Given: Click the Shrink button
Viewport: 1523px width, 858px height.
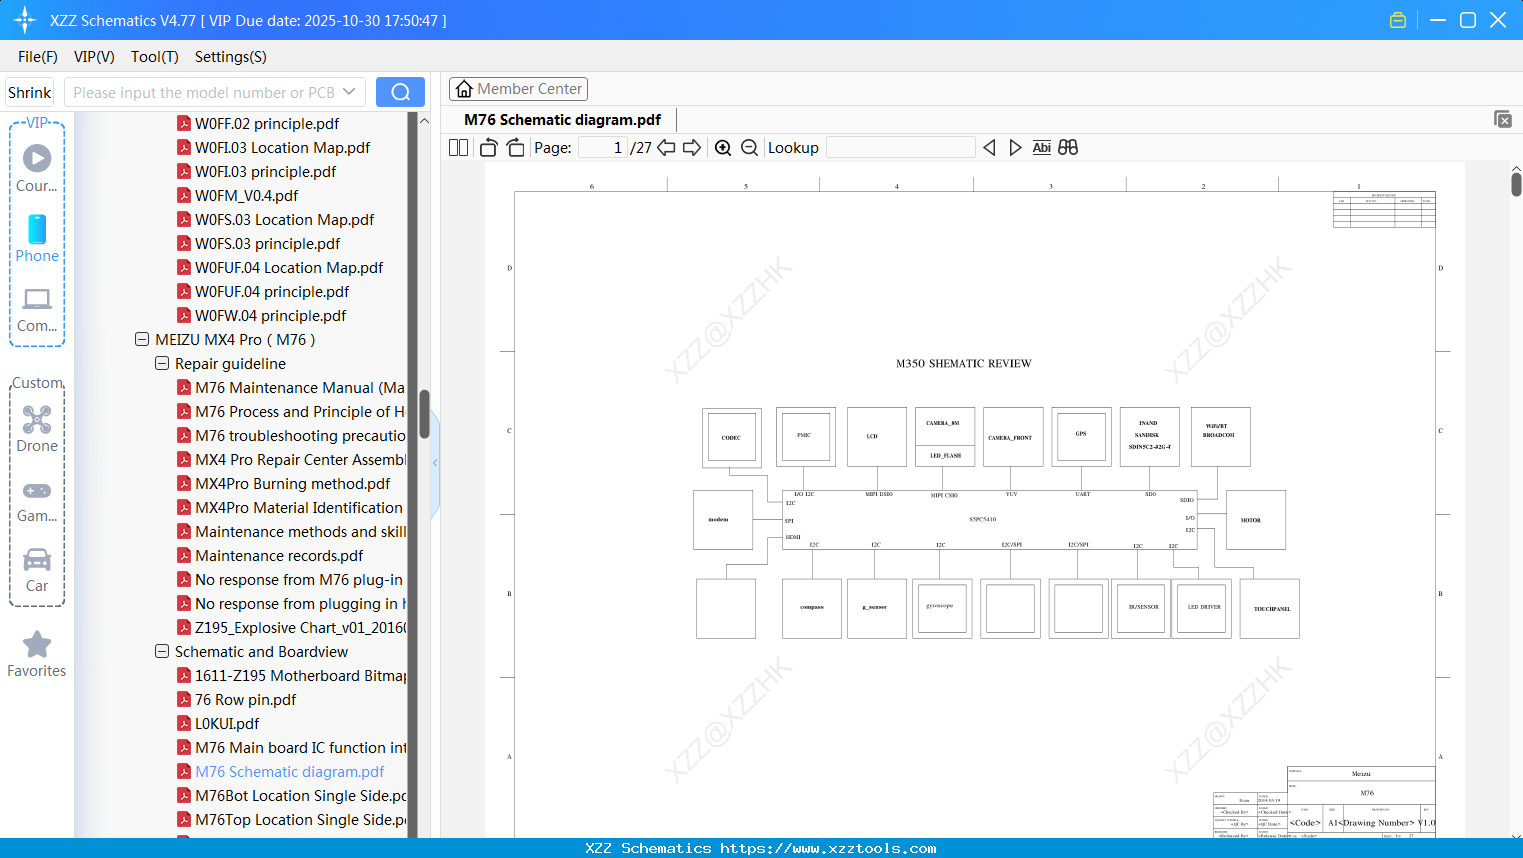Looking at the screenshot, I should 29,91.
